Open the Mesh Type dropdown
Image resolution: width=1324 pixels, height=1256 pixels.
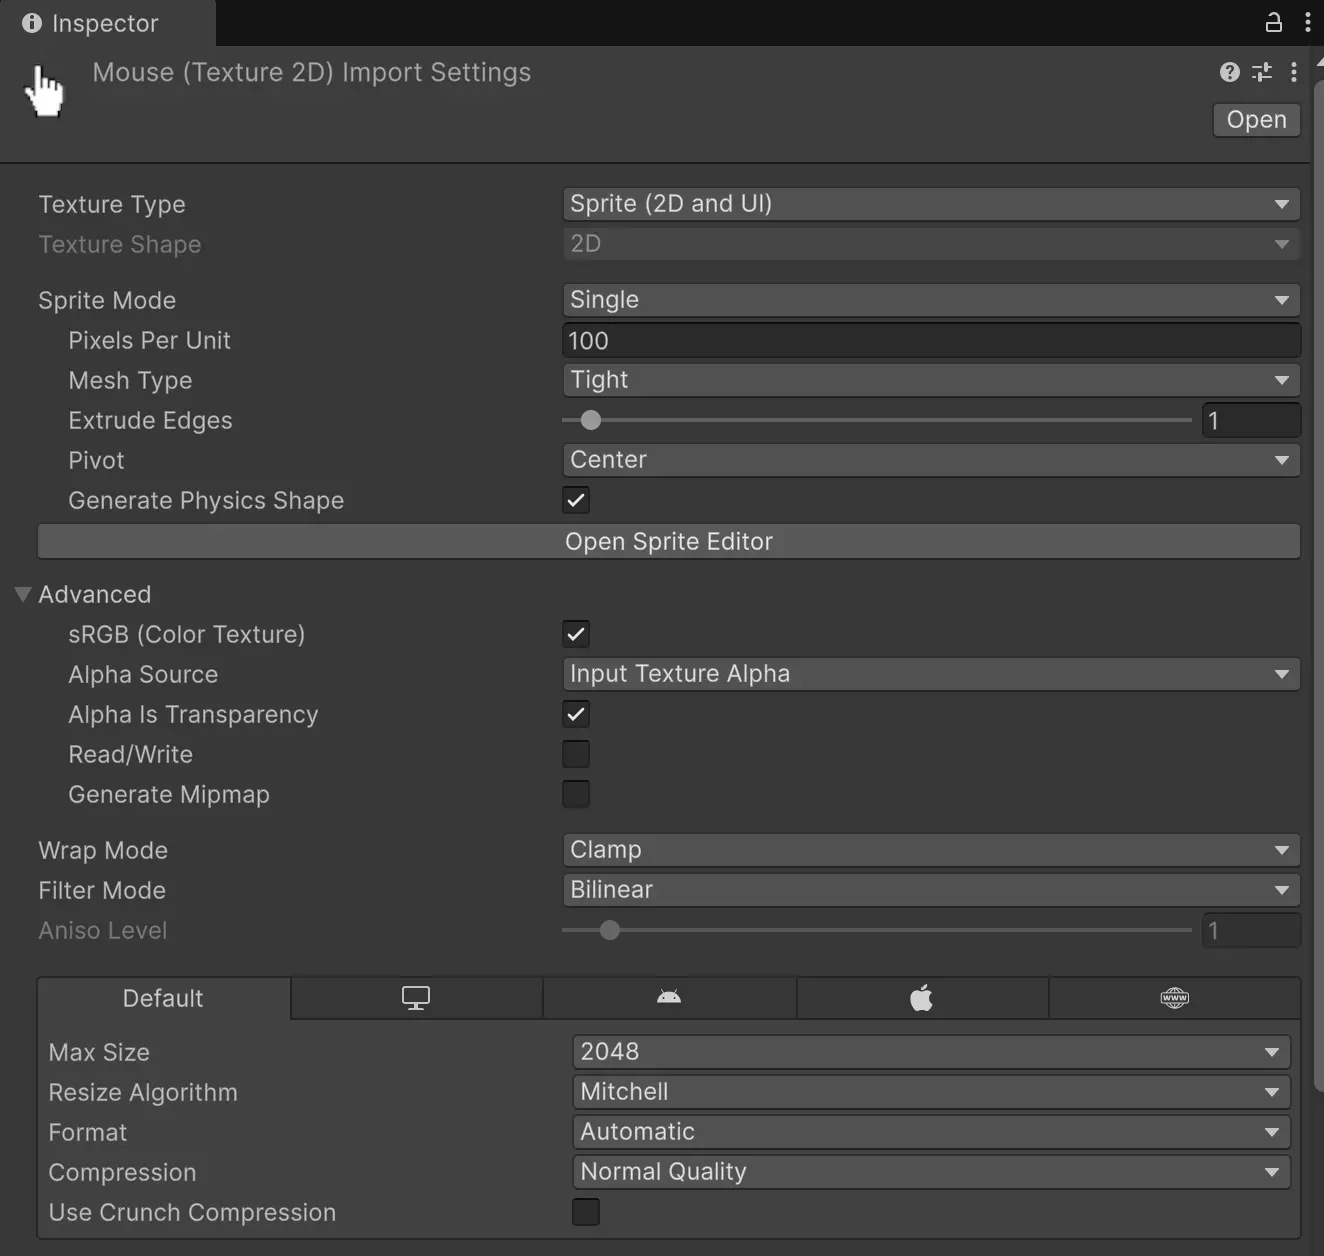(x=931, y=380)
